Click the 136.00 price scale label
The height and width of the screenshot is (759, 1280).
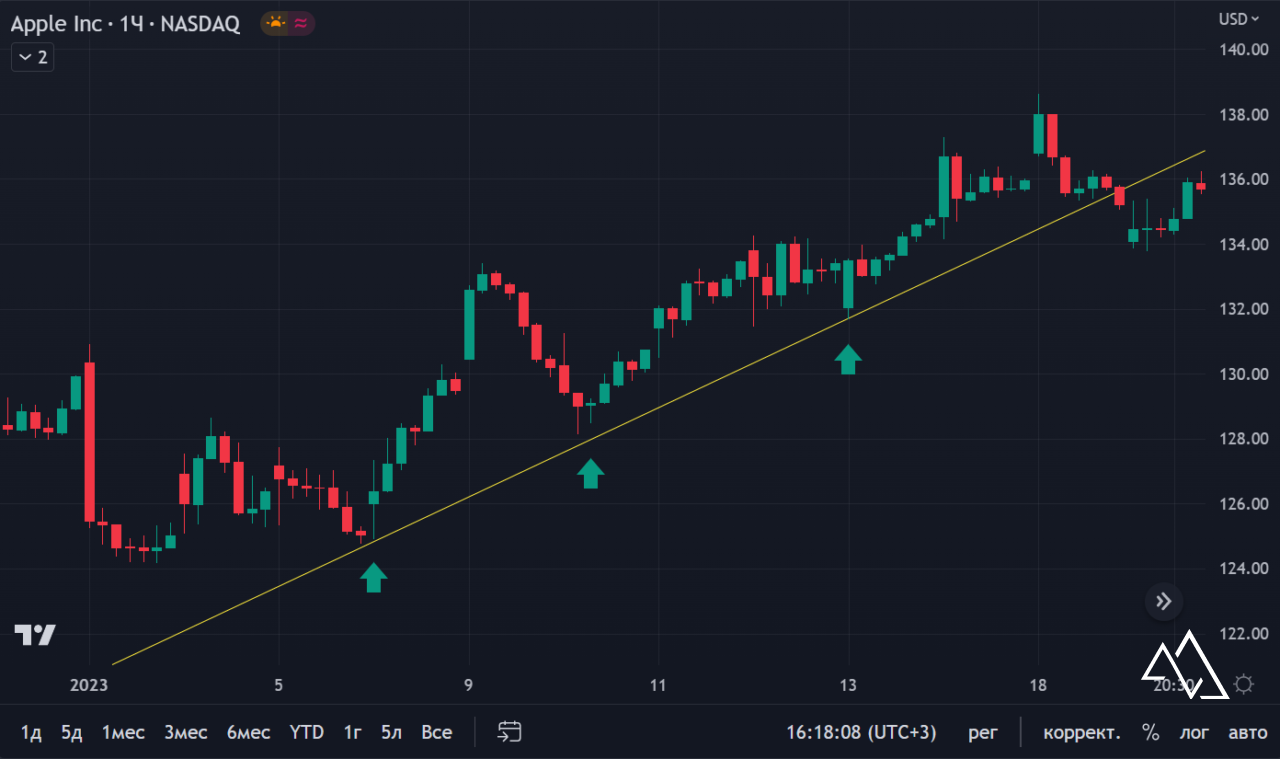(1243, 180)
